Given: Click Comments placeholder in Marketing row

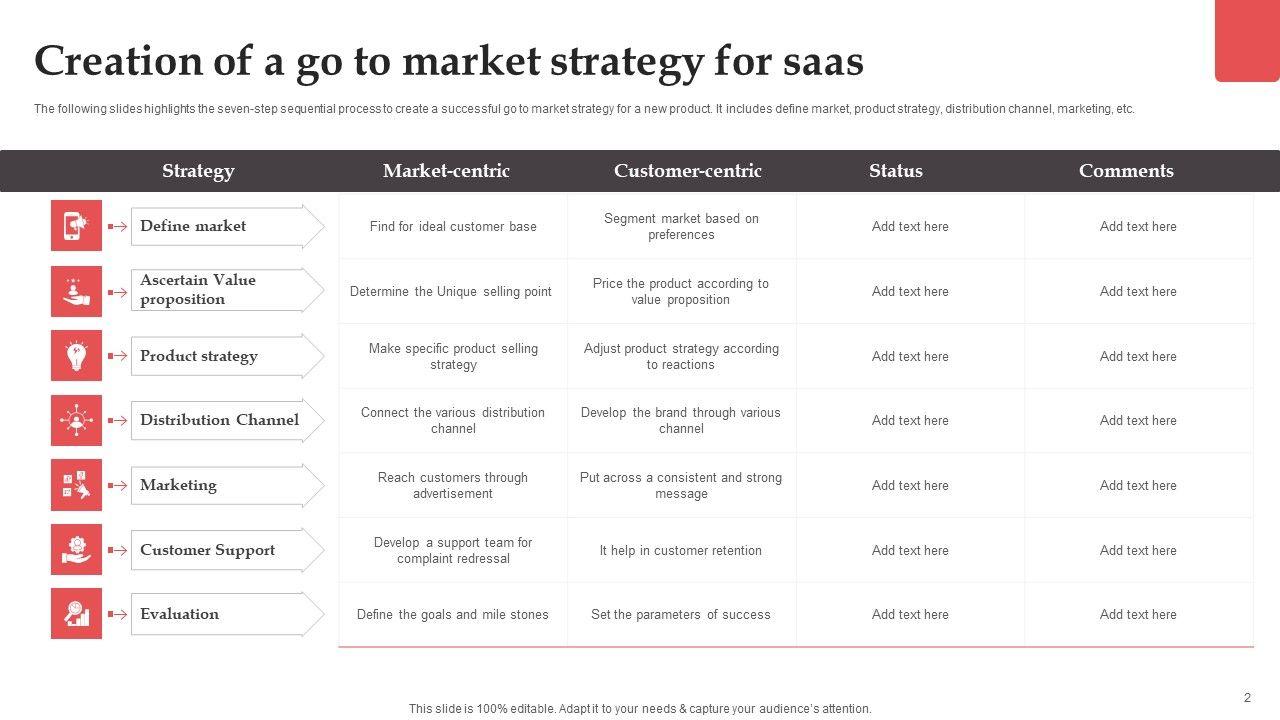Looking at the screenshot, I should [1138, 486].
